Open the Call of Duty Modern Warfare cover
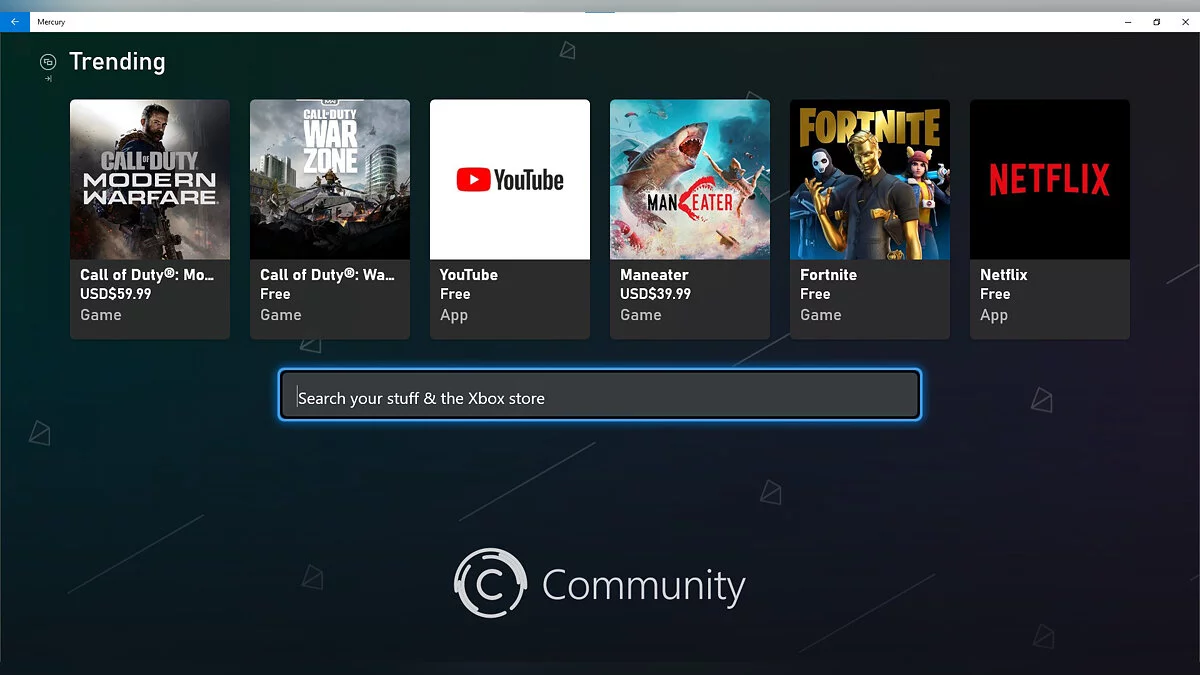The image size is (1200, 675). pos(150,180)
